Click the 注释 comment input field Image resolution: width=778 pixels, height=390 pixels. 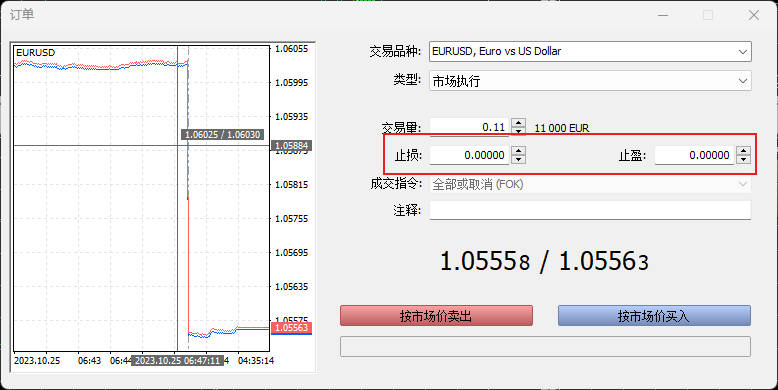coord(590,210)
